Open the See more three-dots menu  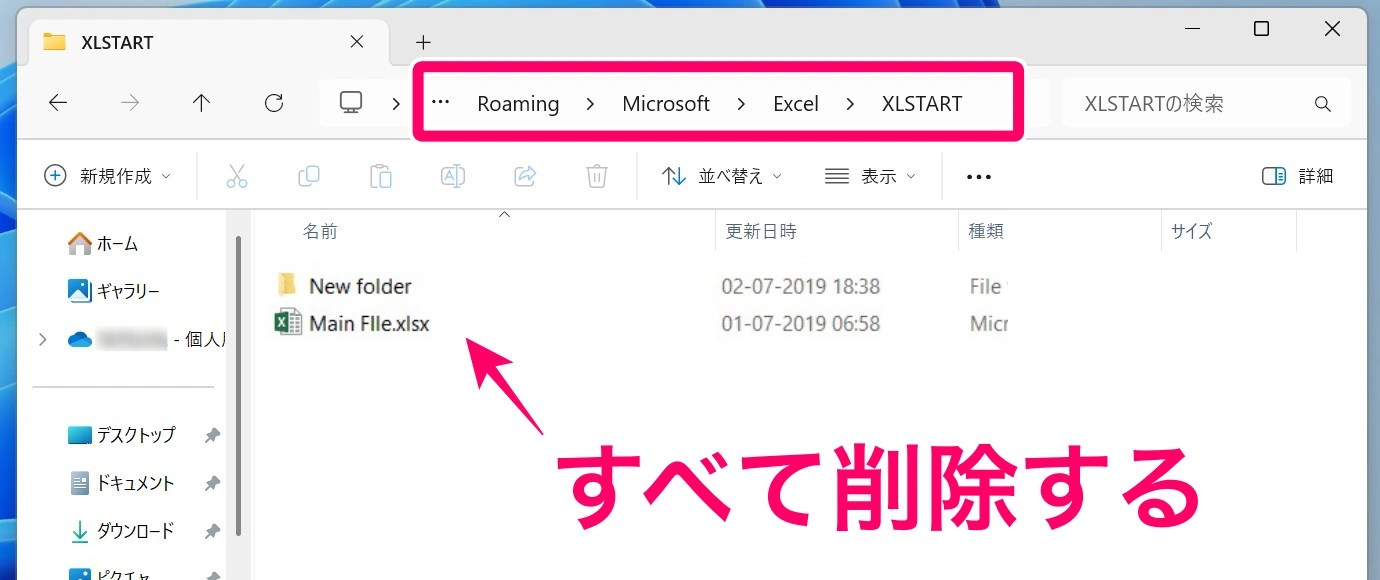(979, 177)
